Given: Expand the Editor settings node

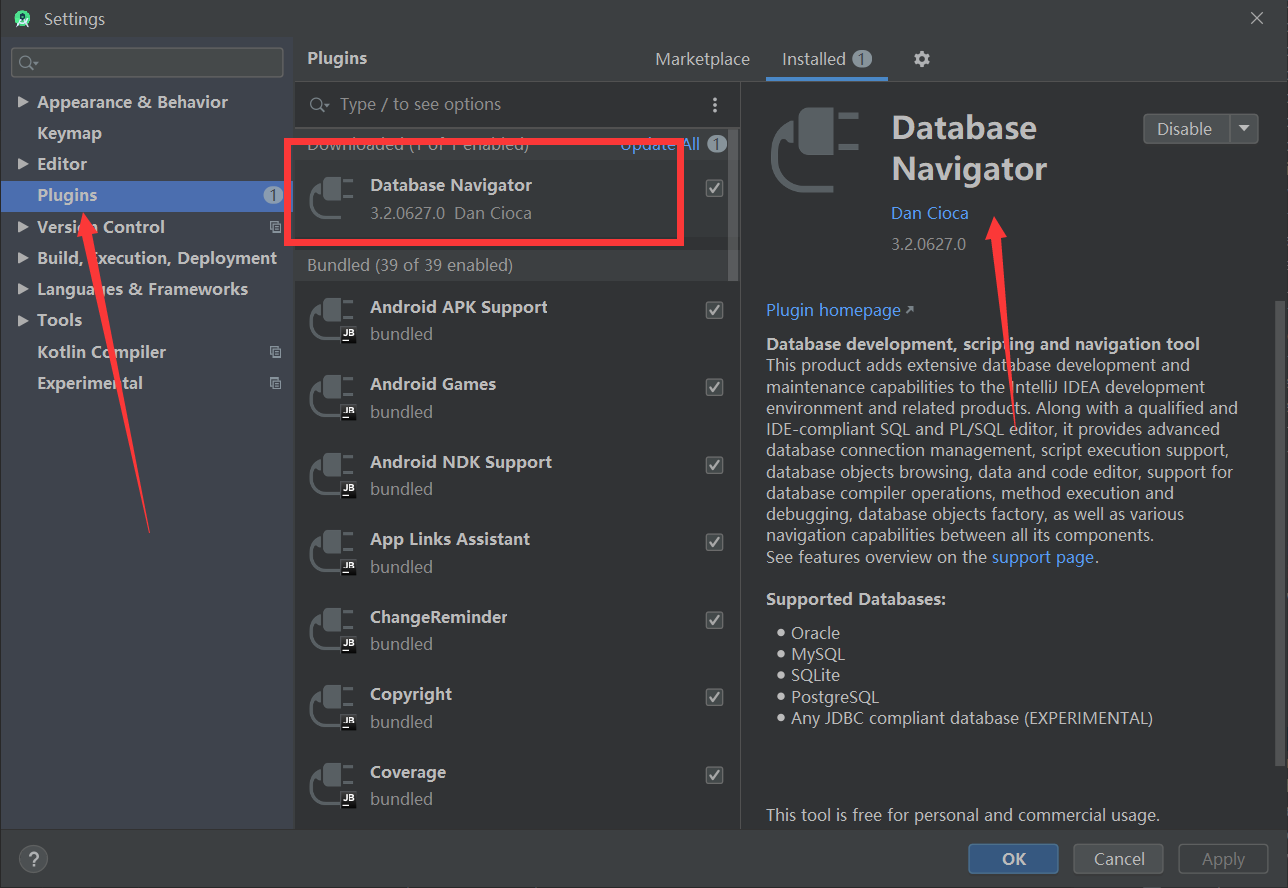Looking at the screenshot, I should pyautogui.click(x=23, y=164).
